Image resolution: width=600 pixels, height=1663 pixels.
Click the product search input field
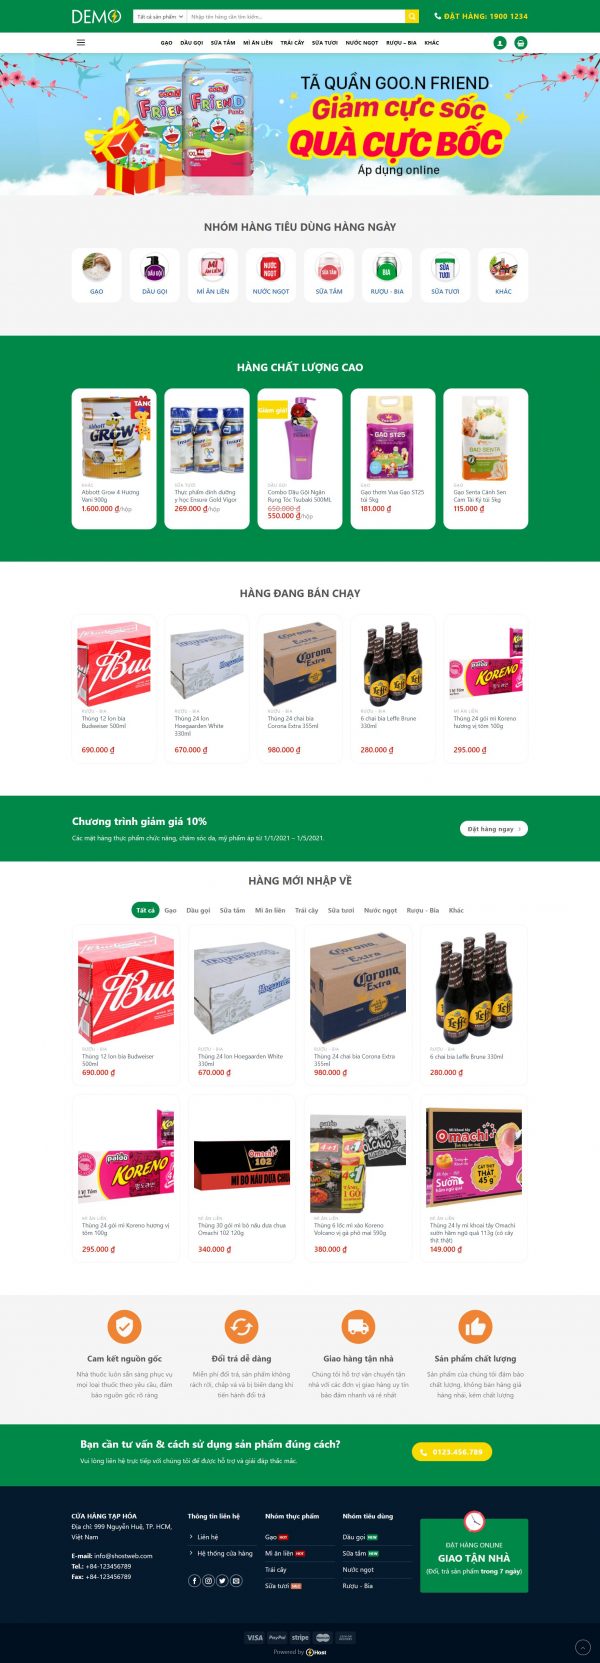click(296, 16)
